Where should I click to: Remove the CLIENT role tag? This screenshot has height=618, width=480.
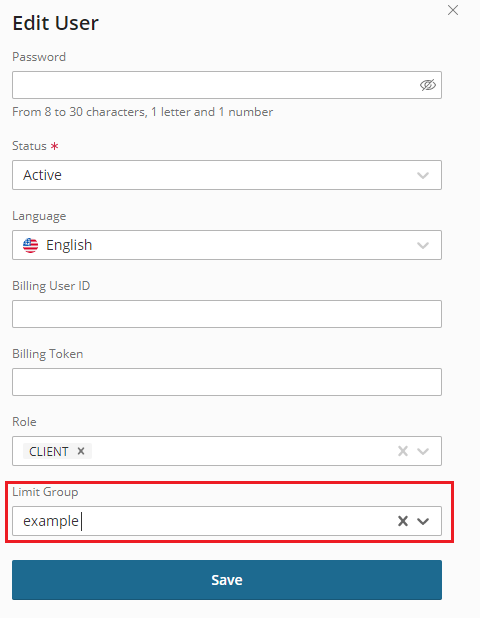pos(81,451)
